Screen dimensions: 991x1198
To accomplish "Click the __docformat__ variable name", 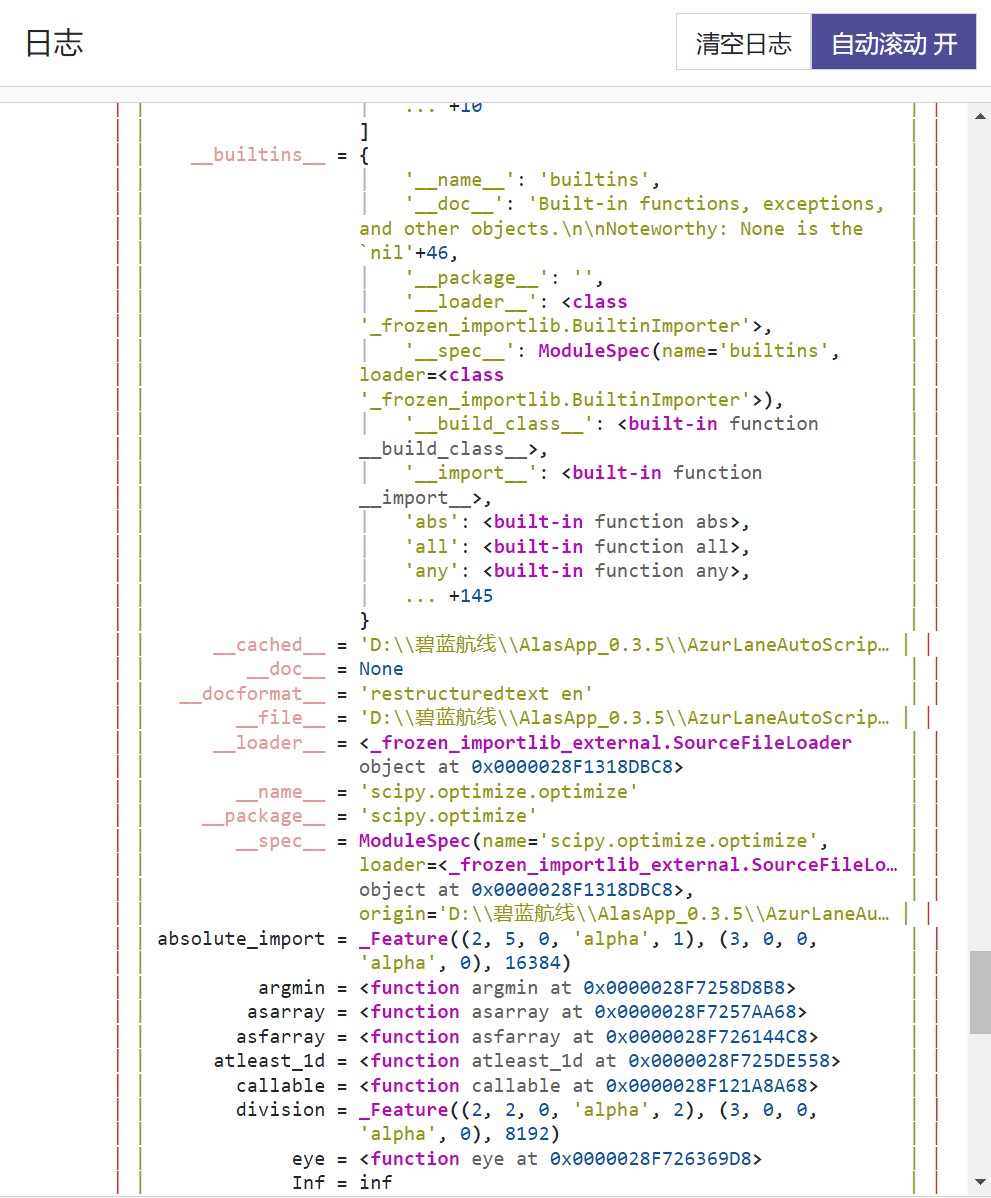I will tap(252, 694).
